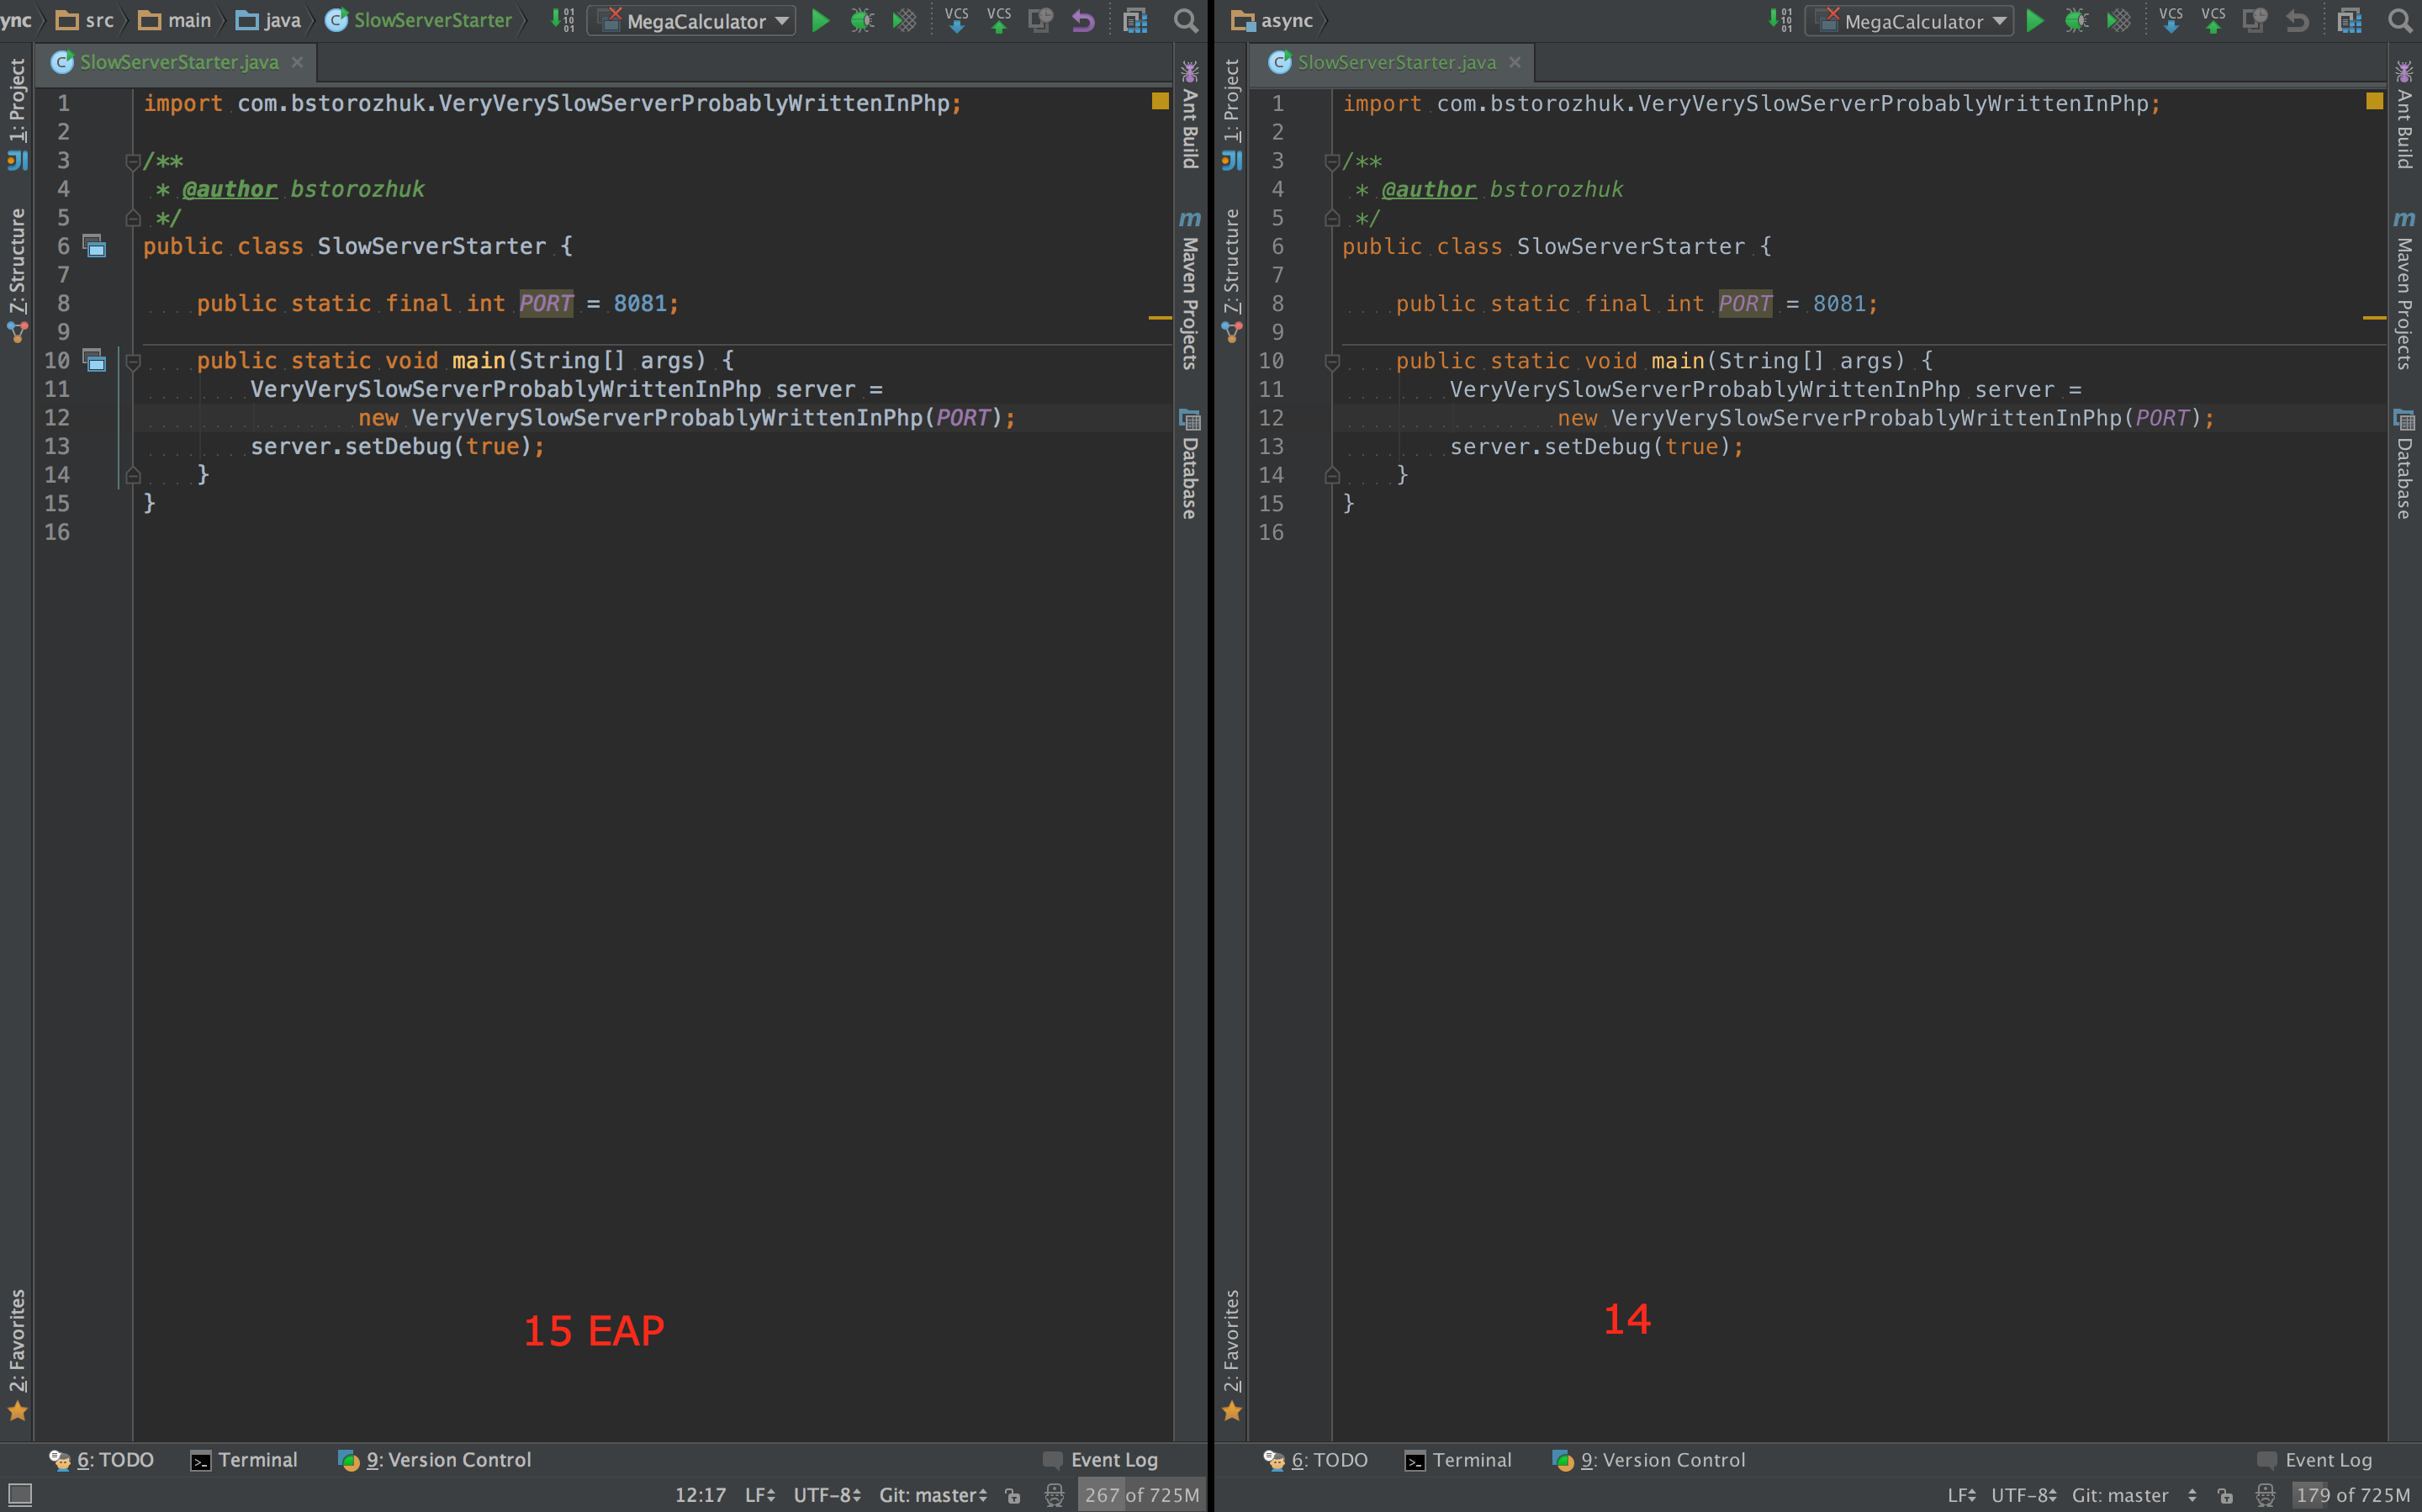Open UTF-8 encoding selector, right status bar

(2024, 1495)
